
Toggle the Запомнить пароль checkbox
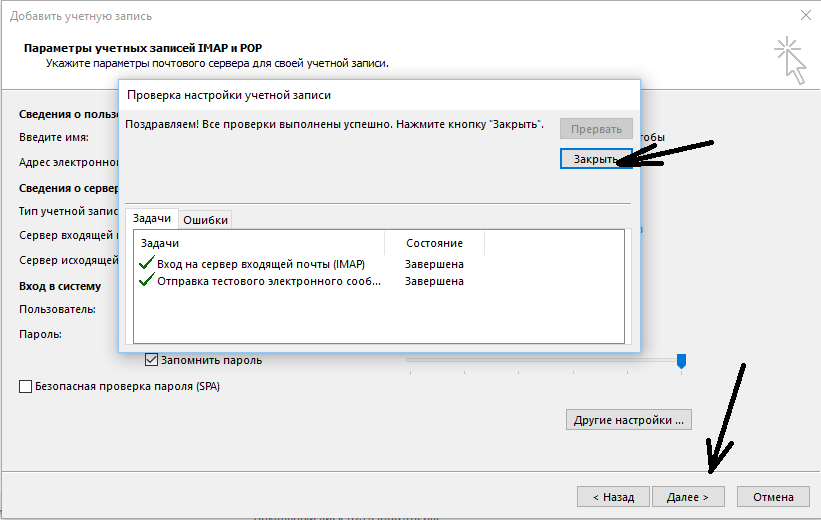point(152,360)
